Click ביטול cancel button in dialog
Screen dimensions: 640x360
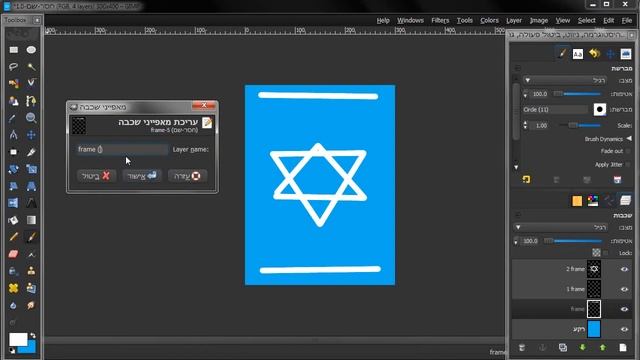(x=96, y=176)
